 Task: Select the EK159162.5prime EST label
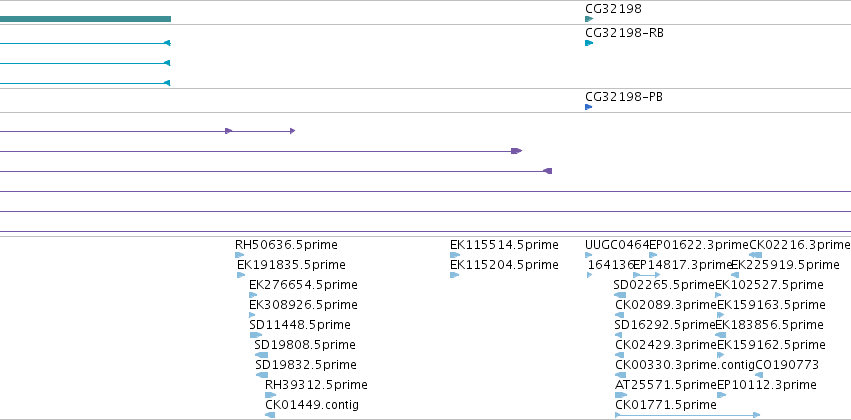click(771, 345)
